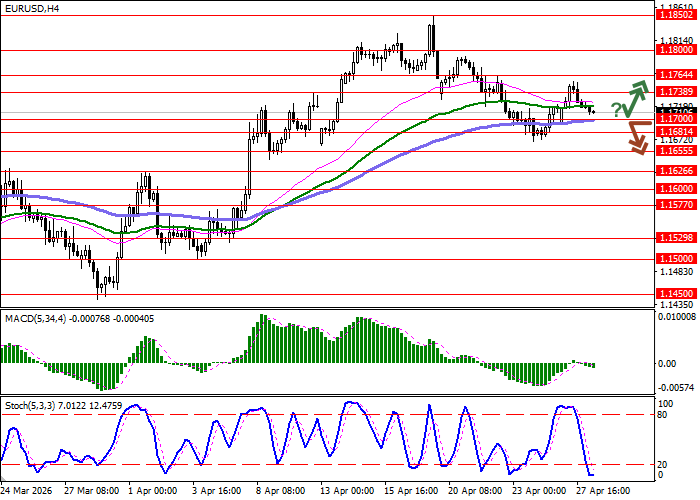The height and width of the screenshot is (500, 700).
Task: Click the Stoch(5,3,3) indicator label
Action: (28, 406)
